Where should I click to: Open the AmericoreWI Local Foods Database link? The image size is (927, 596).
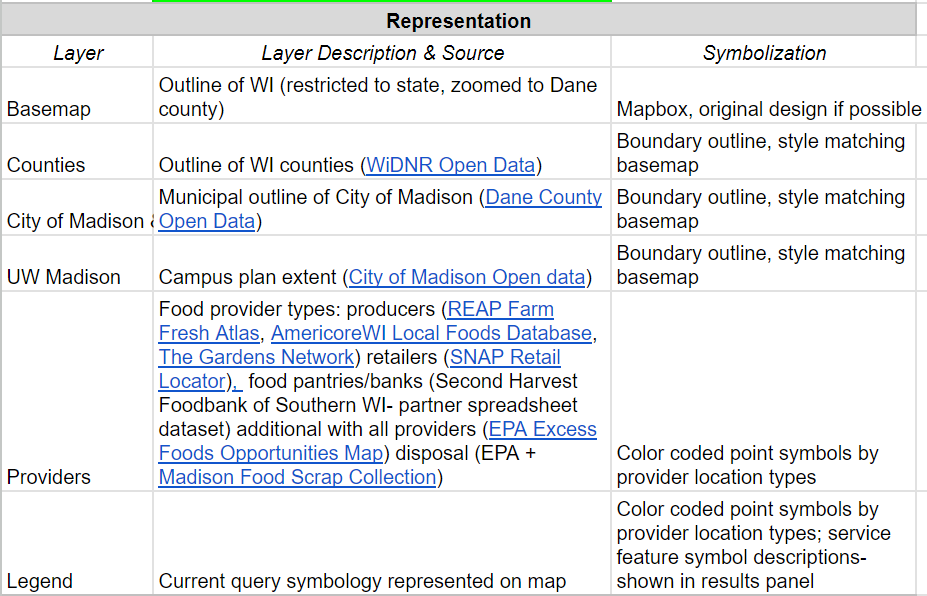pyautogui.click(x=431, y=333)
